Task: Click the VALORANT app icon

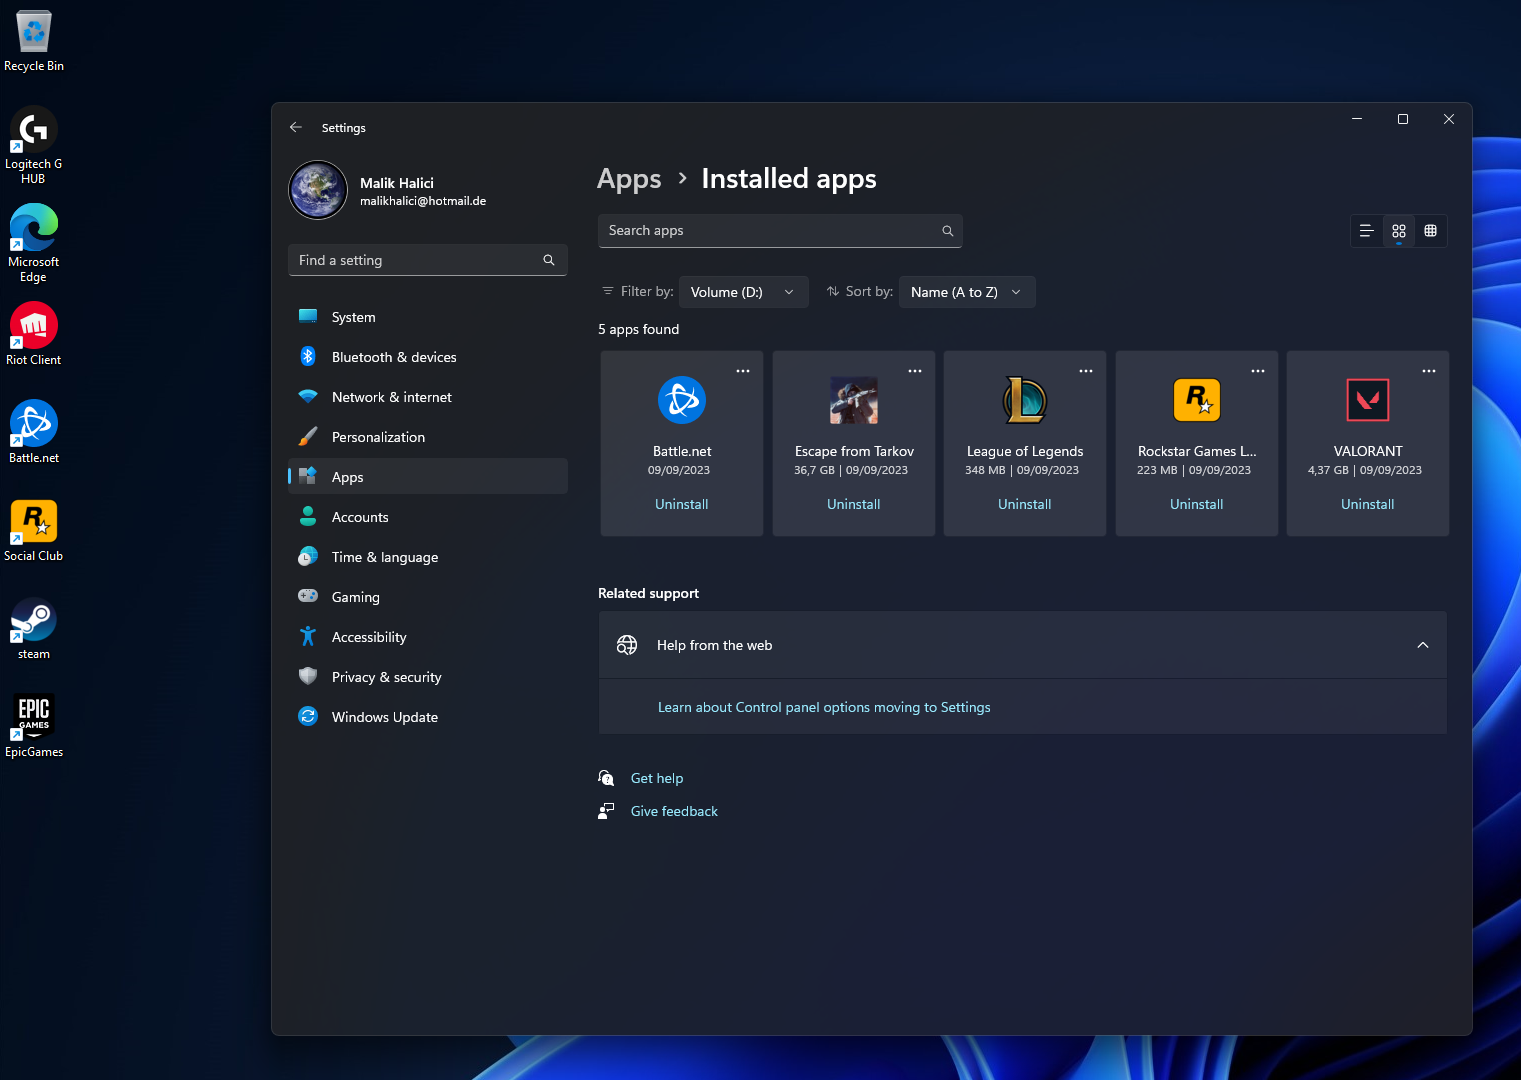Action: coord(1368,400)
